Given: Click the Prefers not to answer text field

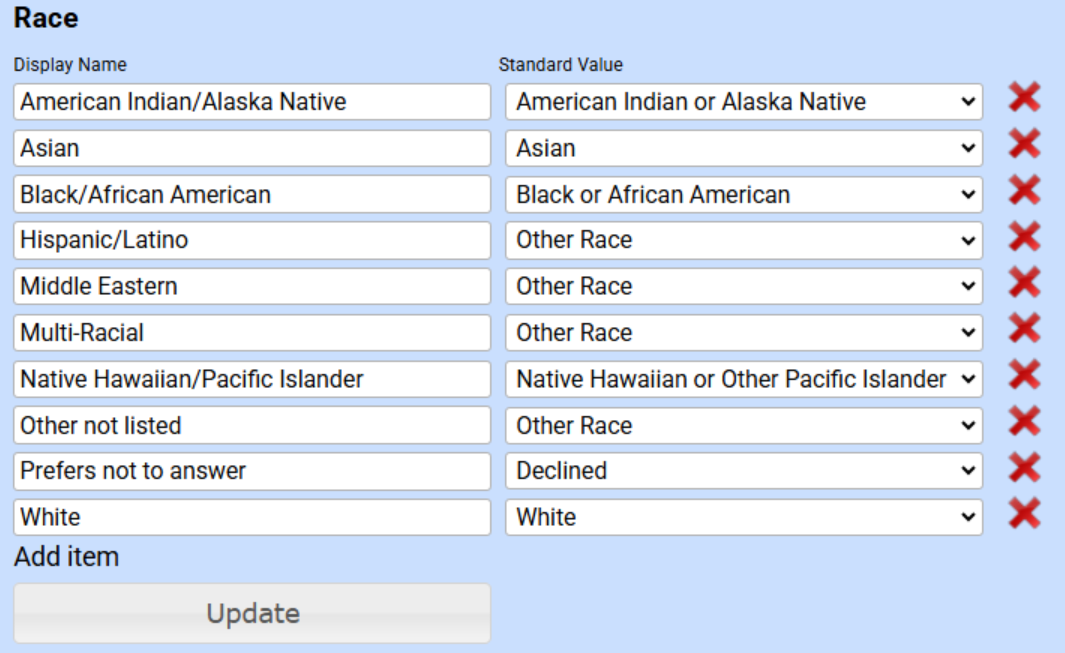Looking at the screenshot, I should [x=252, y=471].
